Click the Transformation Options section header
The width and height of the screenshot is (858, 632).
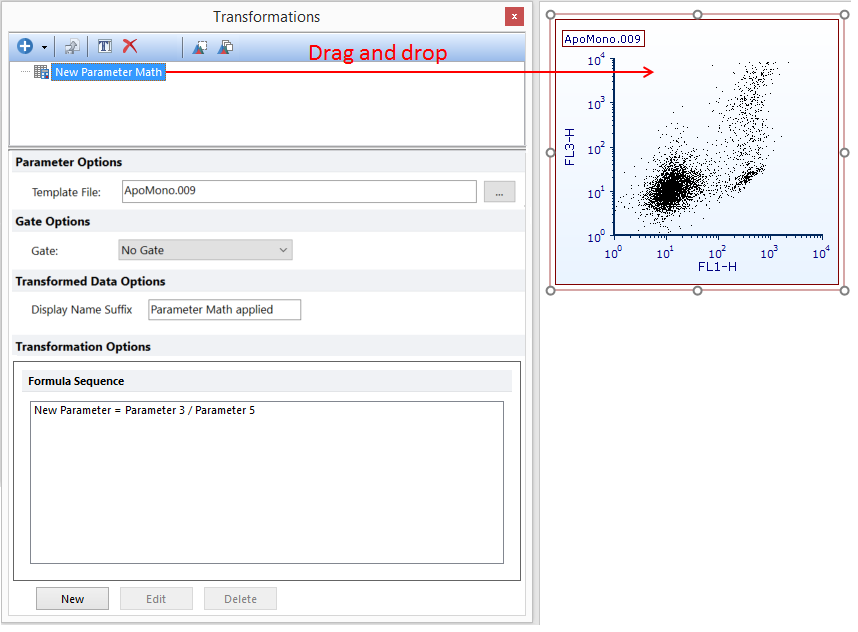[x=83, y=347]
